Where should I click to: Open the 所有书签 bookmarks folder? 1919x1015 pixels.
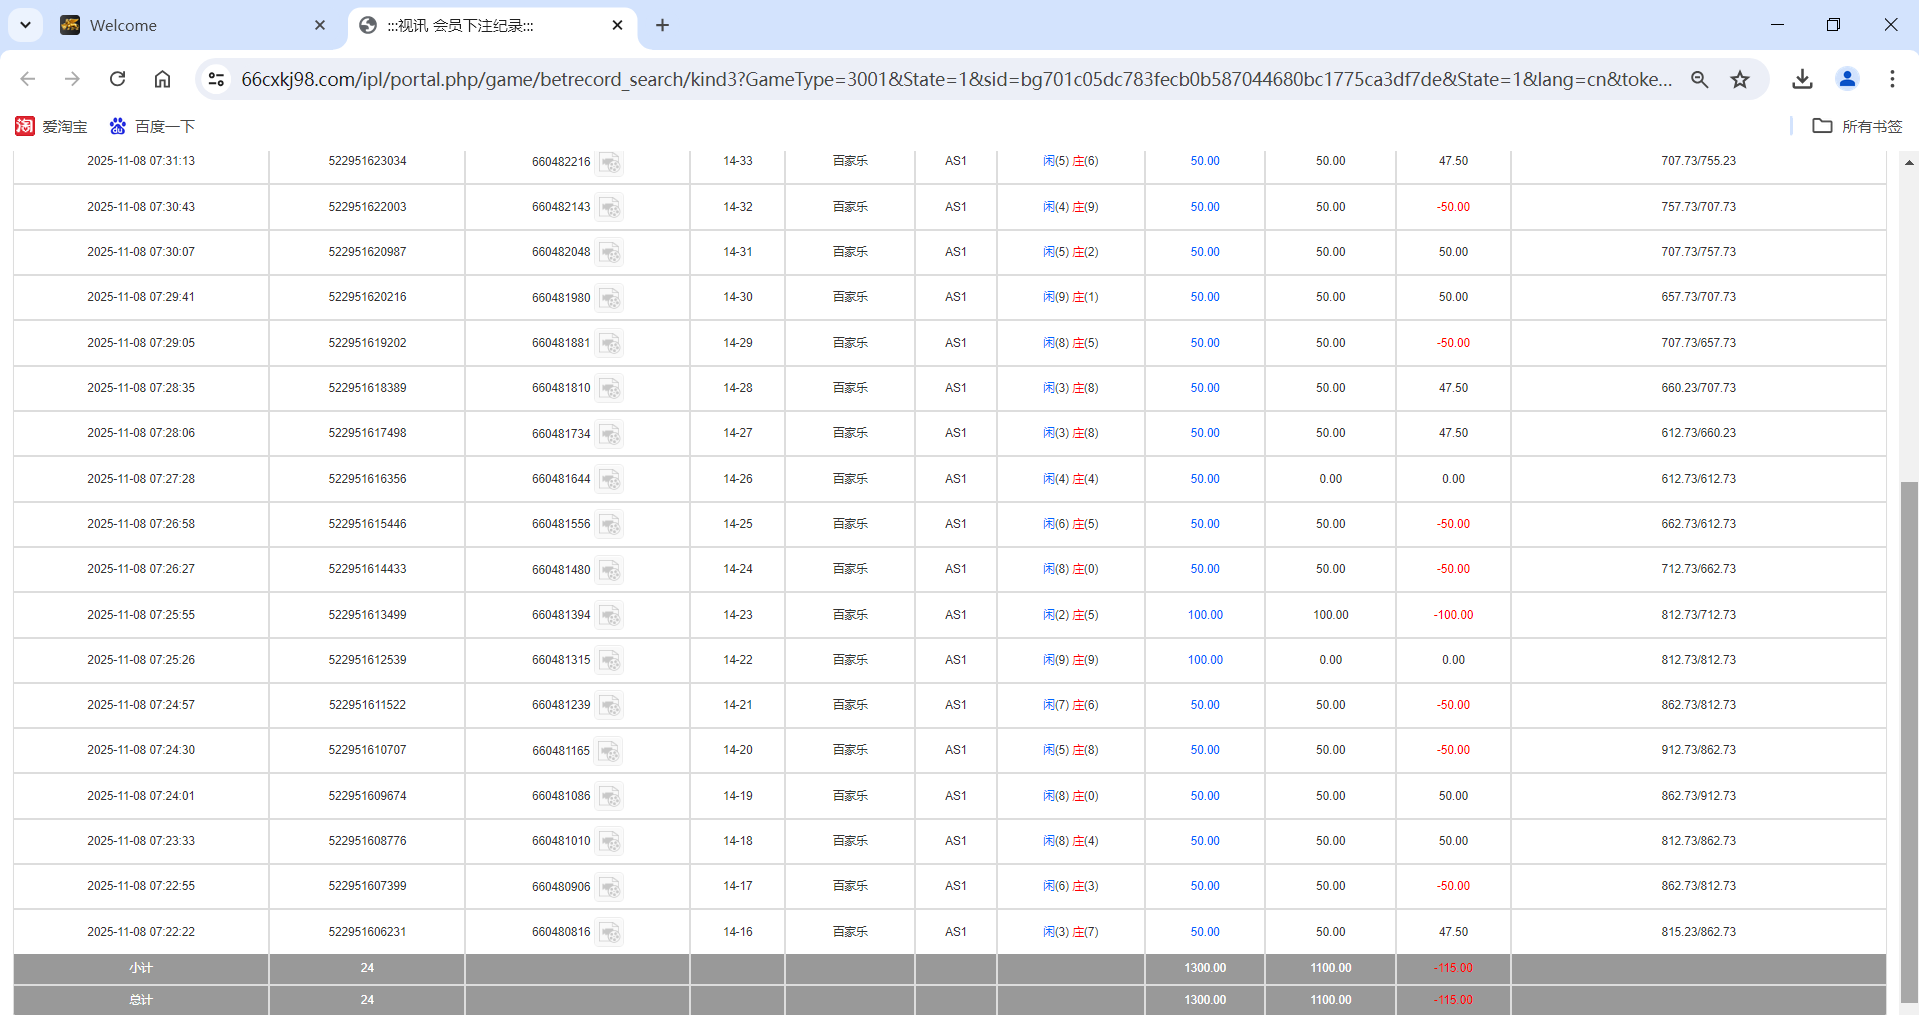(x=1858, y=126)
